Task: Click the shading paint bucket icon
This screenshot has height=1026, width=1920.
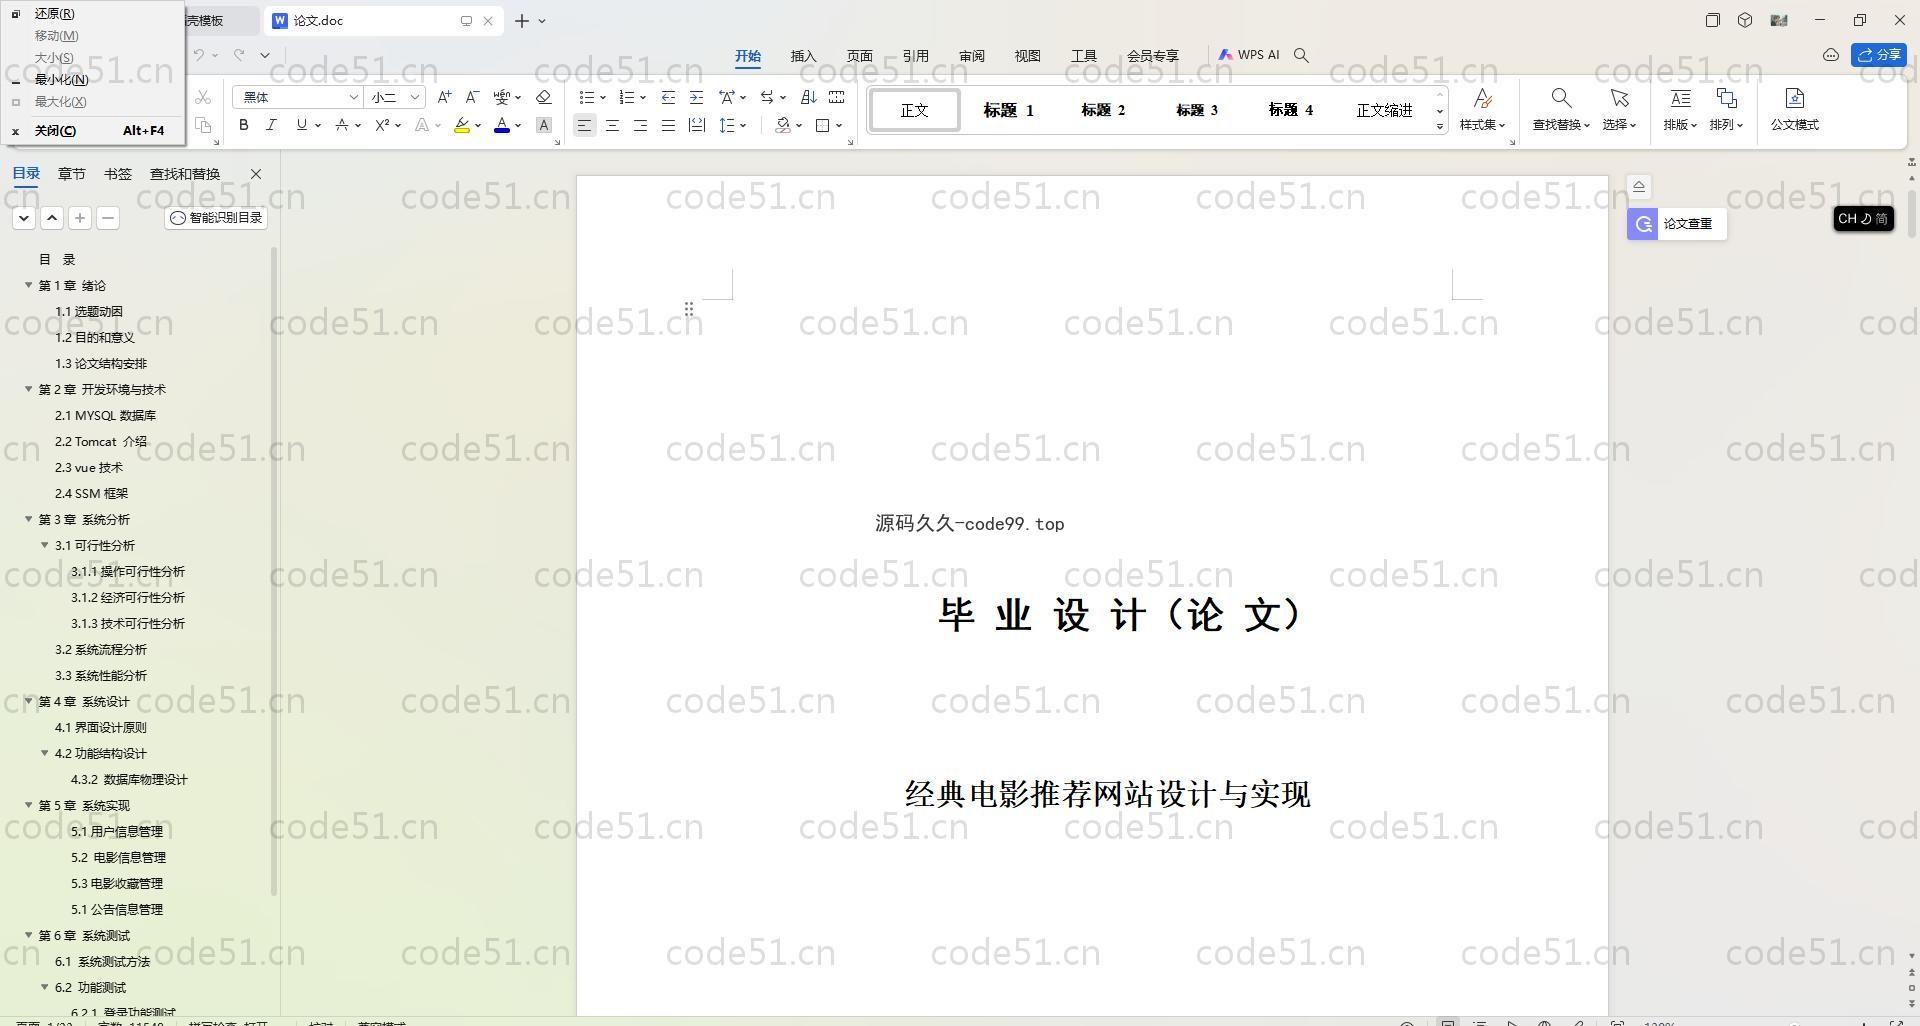Action: coord(783,125)
